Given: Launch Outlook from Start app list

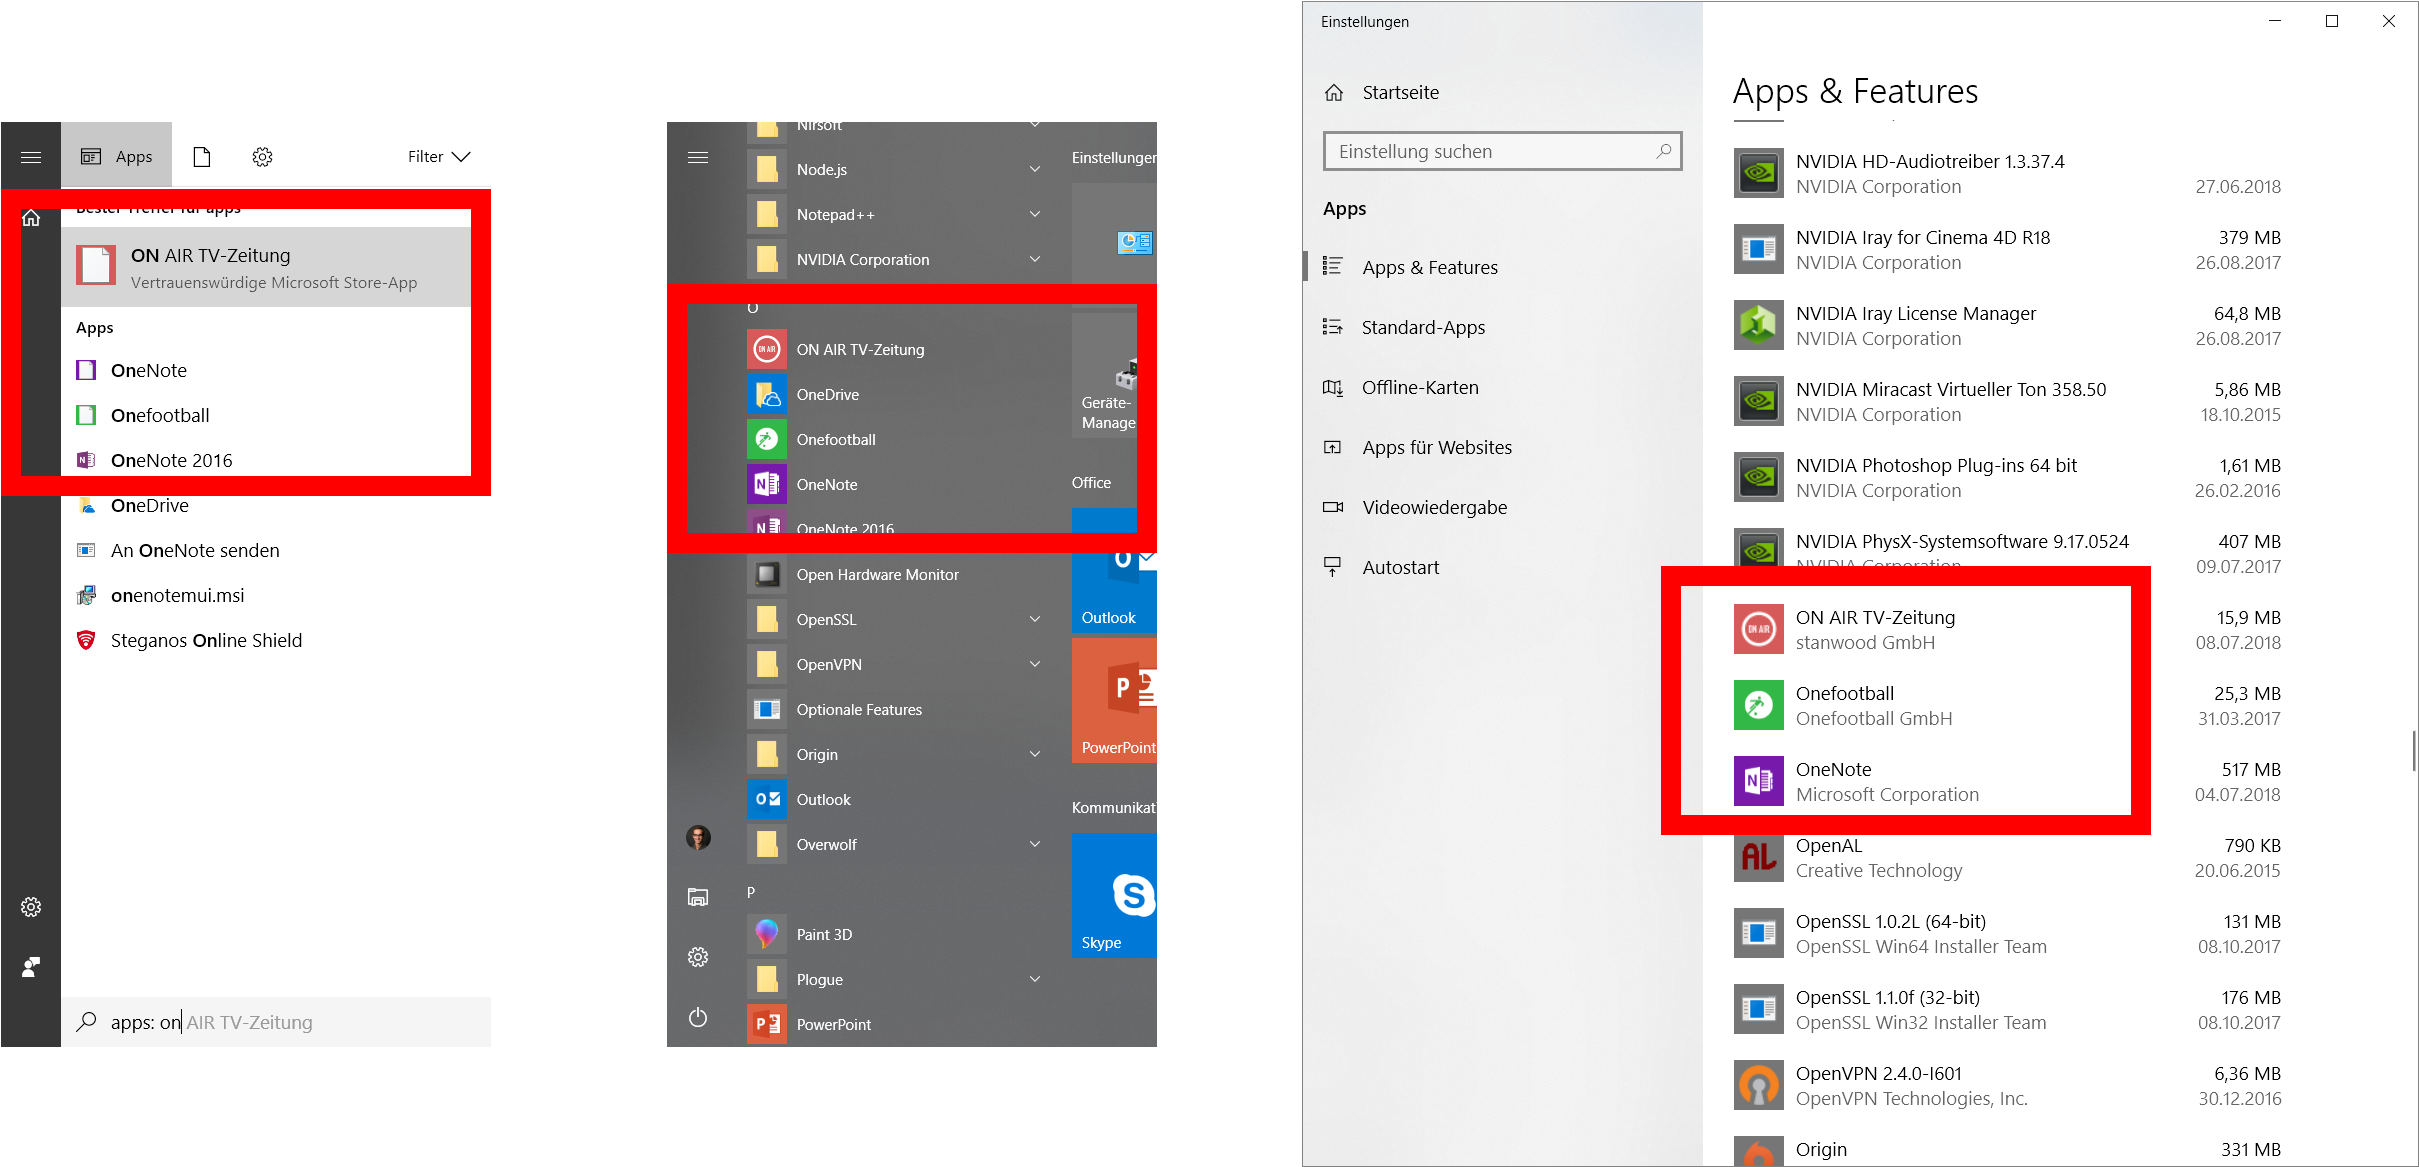Looking at the screenshot, I should click(x=895, y=799).
